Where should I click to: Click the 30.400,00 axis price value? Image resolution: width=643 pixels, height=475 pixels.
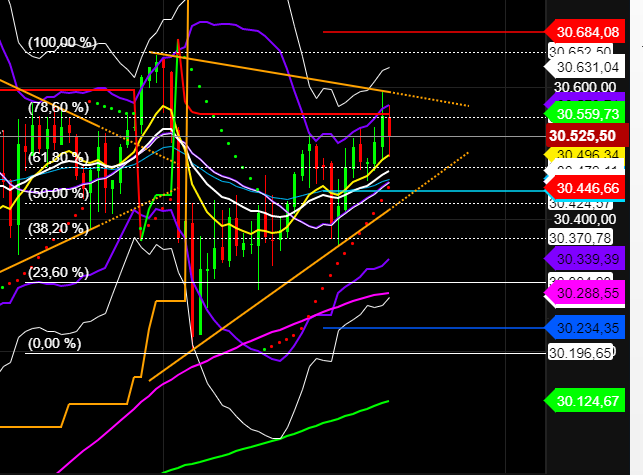tap(585, 219)
